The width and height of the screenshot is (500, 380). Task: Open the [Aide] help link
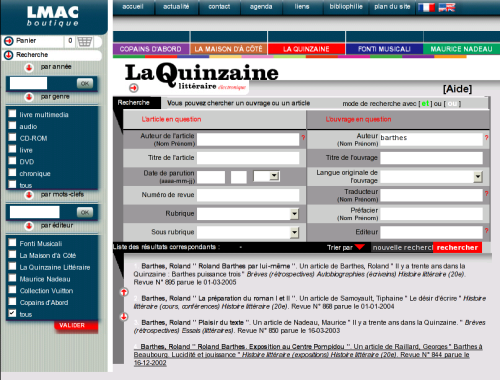pyautogui.click(x=457, y=89)
